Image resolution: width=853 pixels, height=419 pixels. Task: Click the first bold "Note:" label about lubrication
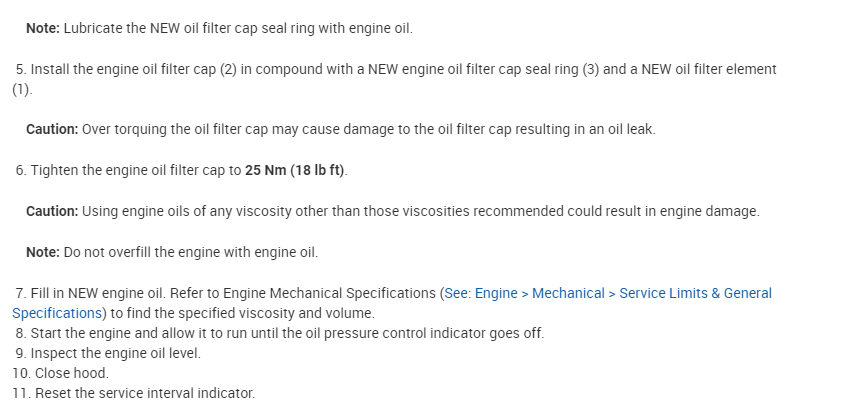[x=43, y=28]
